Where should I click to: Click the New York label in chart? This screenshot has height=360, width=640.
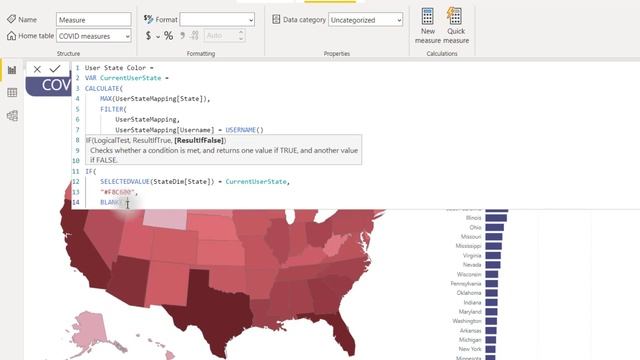(x=470, y=349)
